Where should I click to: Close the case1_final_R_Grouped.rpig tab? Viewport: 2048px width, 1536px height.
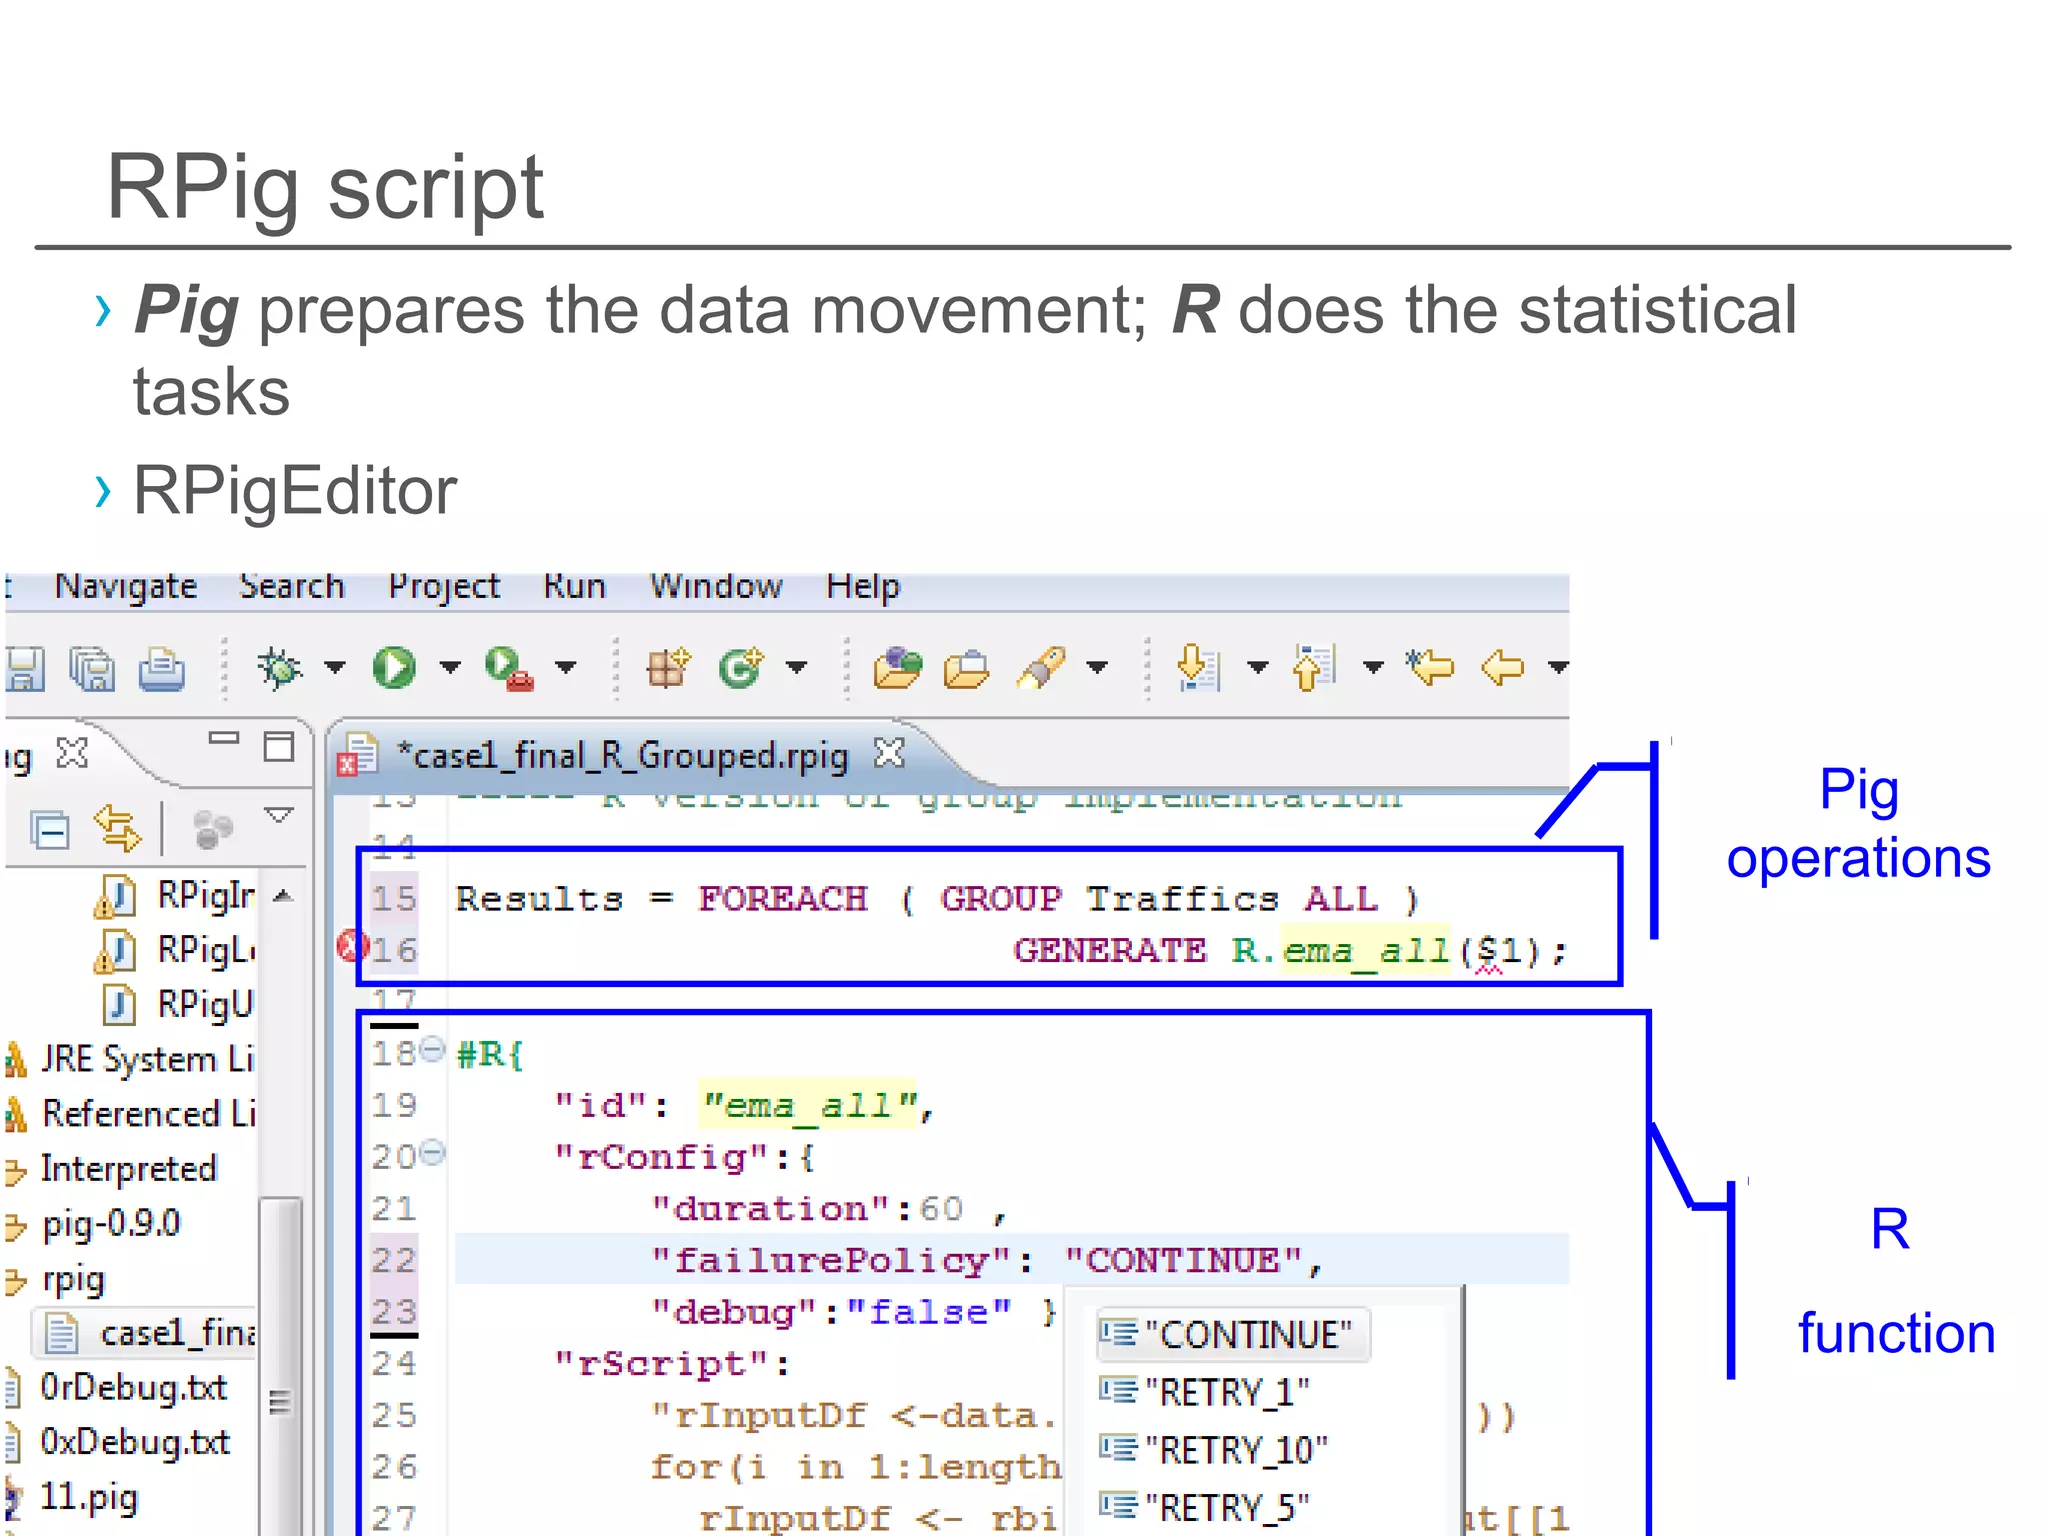pos(890,753)
